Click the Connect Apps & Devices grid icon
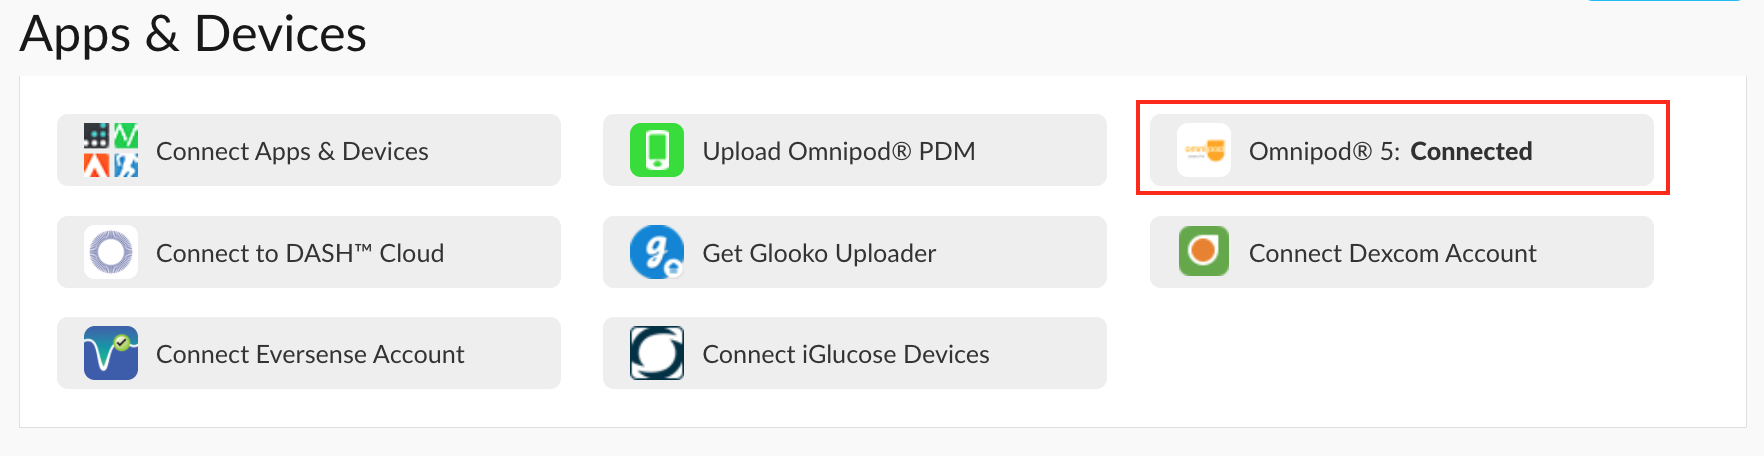The width and height of the screenshot is (1764, 456). [111, 150]
